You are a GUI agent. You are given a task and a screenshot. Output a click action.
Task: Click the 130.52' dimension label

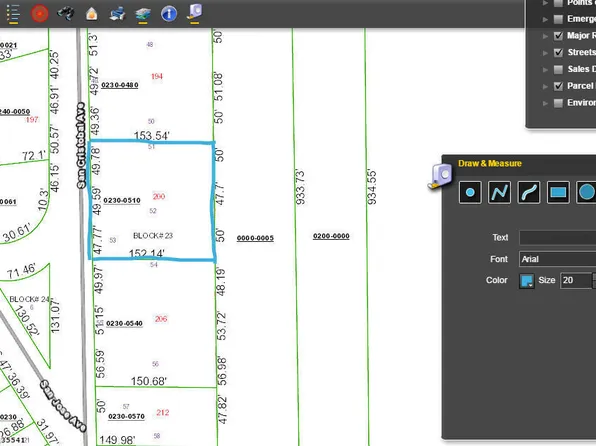click(27, 322)
